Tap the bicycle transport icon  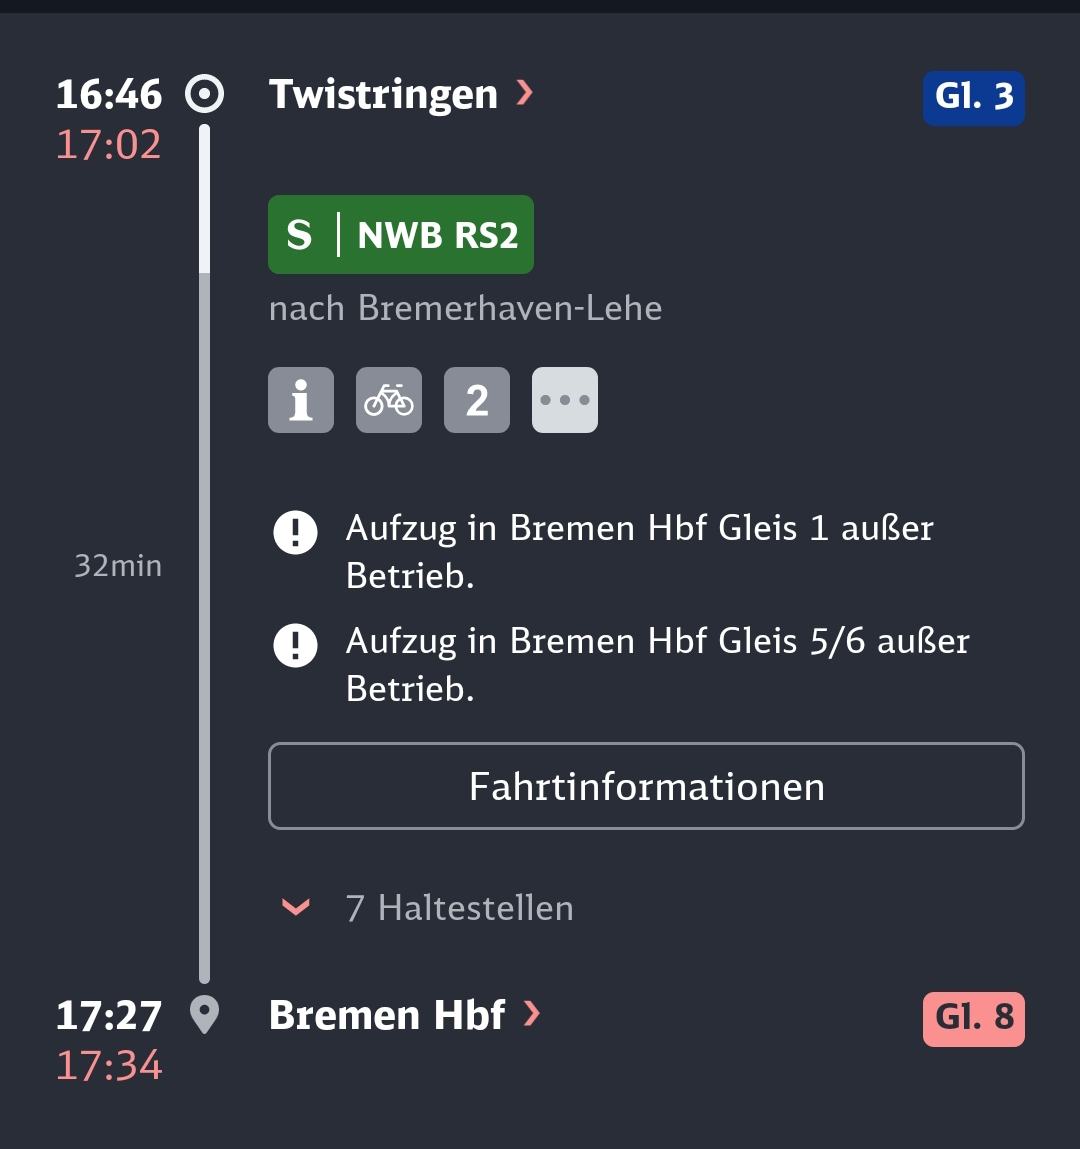[x=389, y=400]
